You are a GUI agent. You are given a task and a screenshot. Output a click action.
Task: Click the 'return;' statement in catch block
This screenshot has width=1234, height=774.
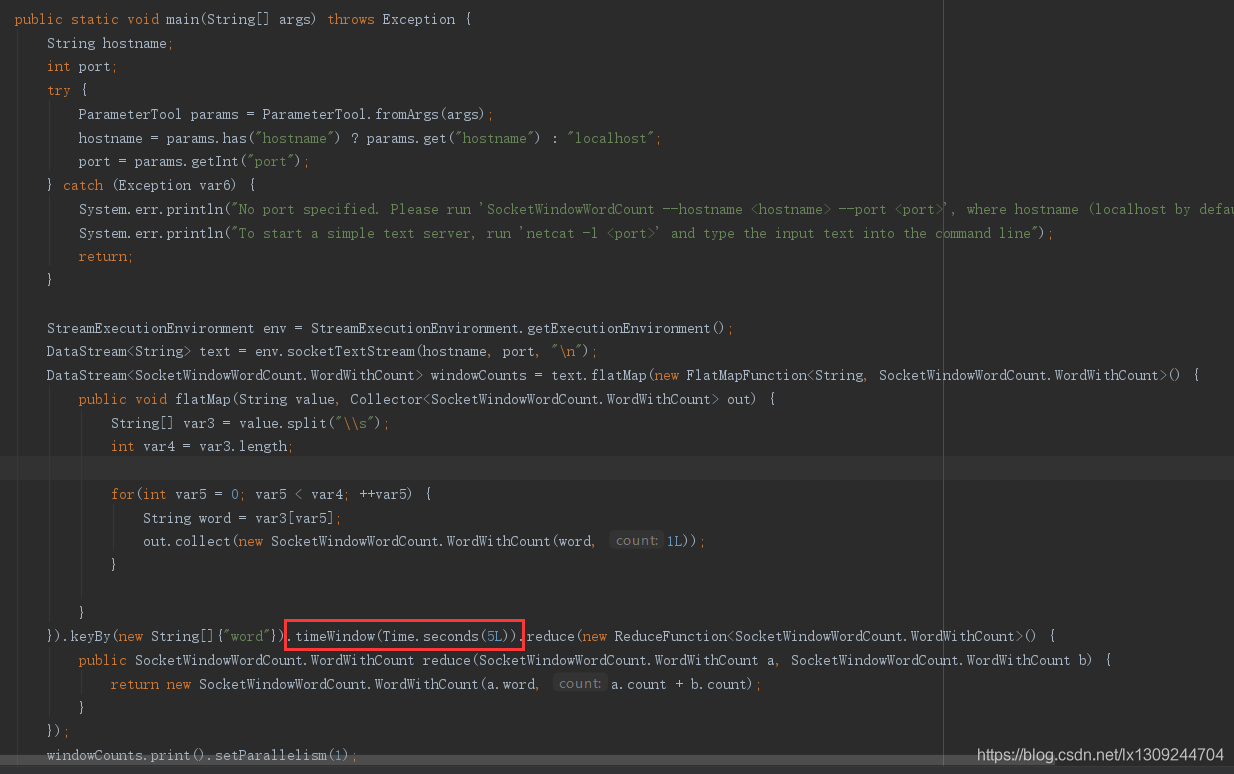click(106, 257)
